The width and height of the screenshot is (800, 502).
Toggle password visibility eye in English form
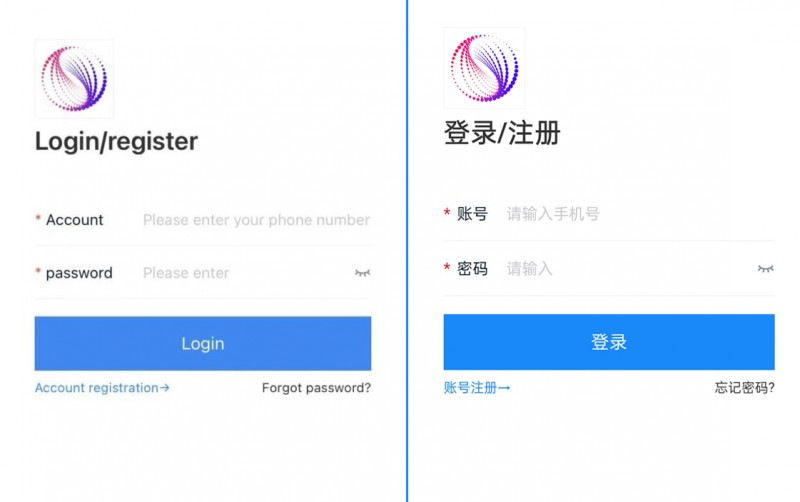click(x=362, y=273)
